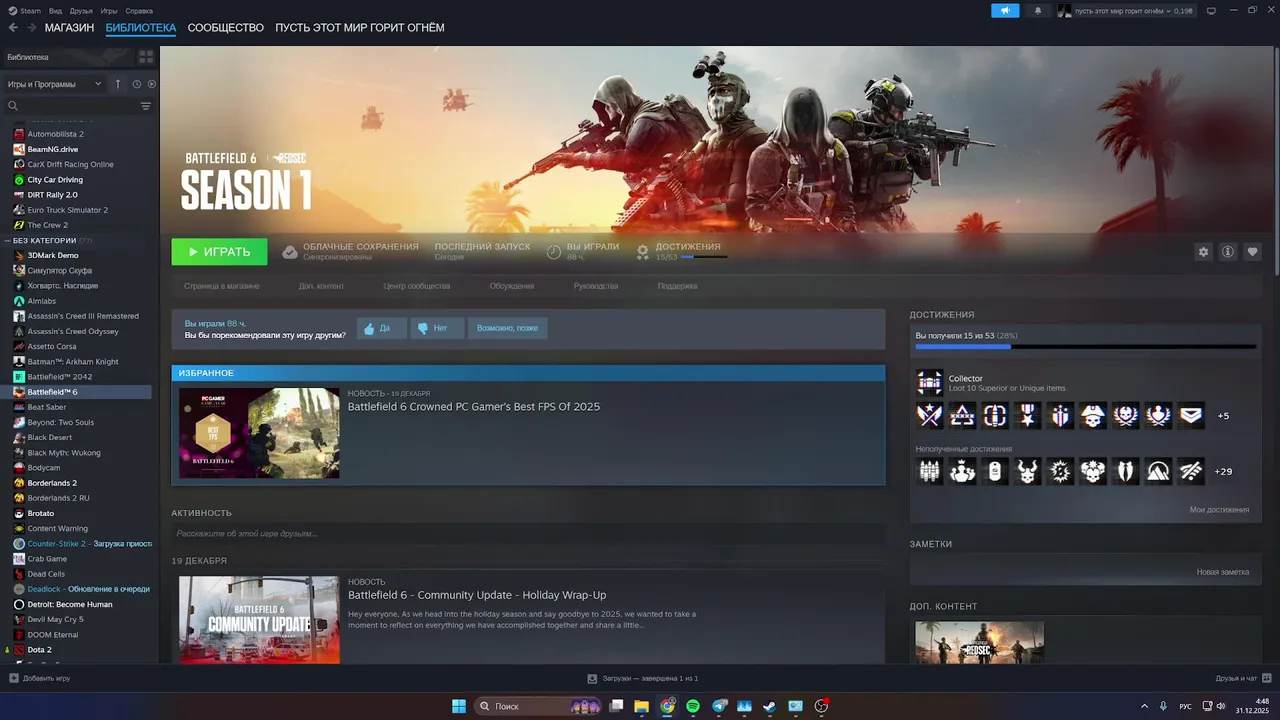
Task: Go forward with the right arrow
Action: tap(31, 28)
